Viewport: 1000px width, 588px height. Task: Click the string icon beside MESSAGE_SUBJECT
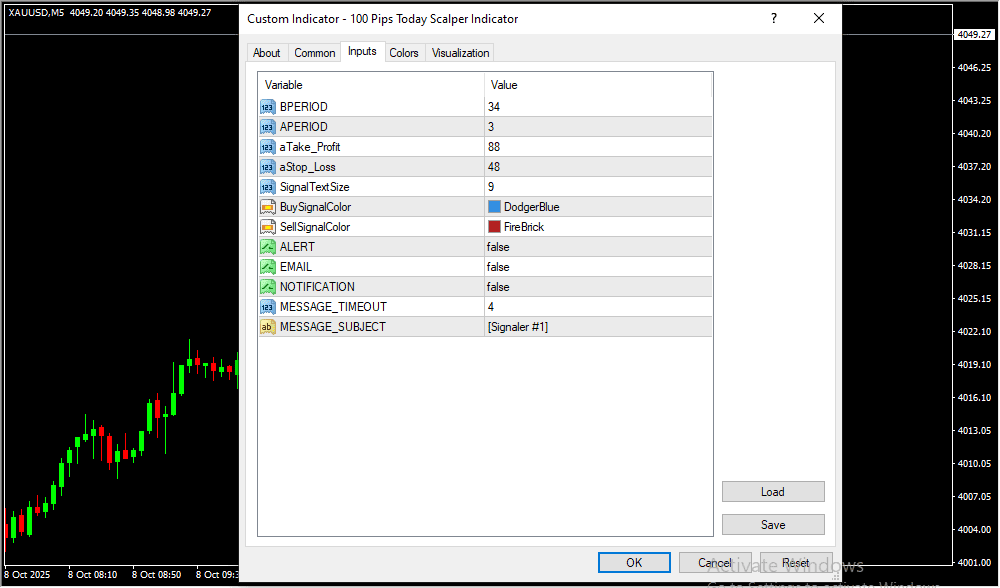pyautogui.click(x=267, y=327)
